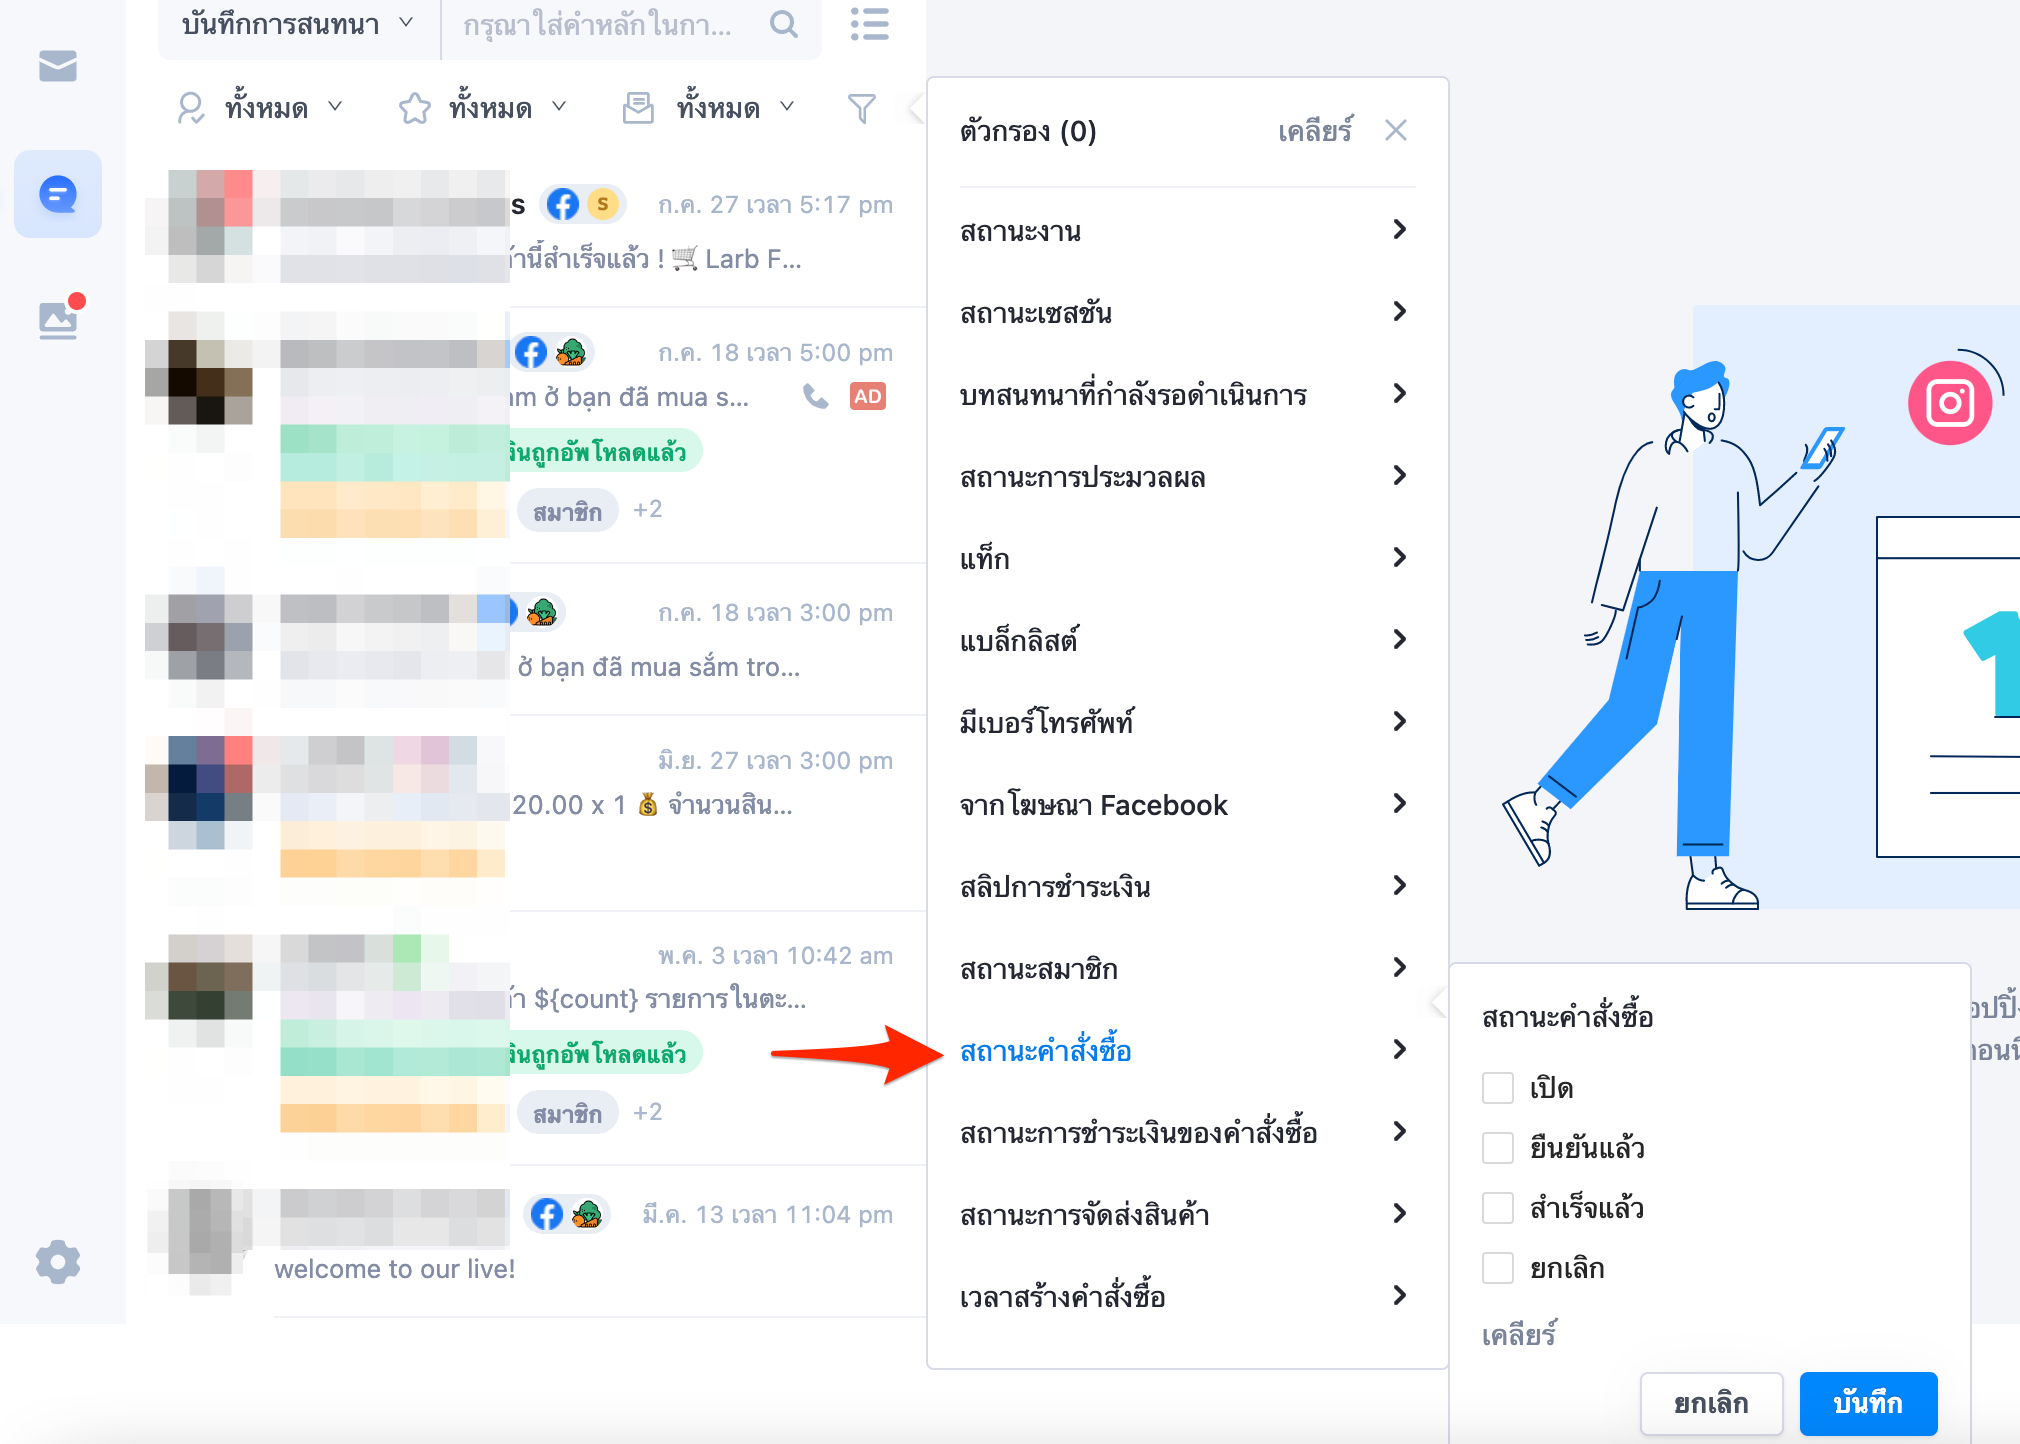Open the assignee ทั้งหมด dropdown
The width and height of the screenshot is (2020, 1444).
pyautogui.click(x=284, y=108)
